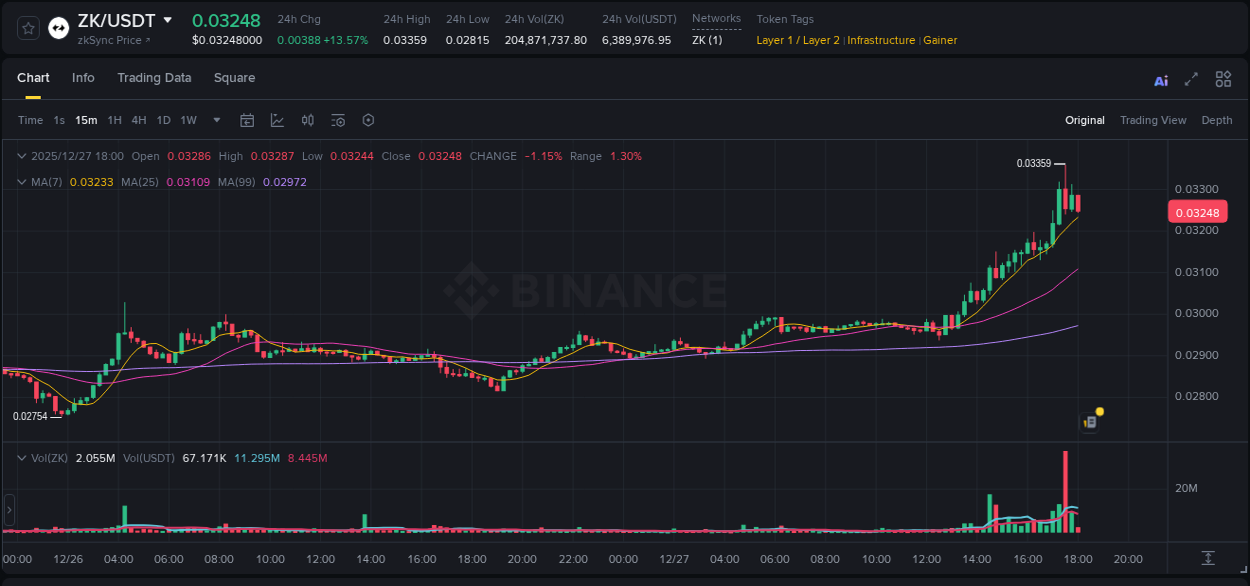Switch to the Trading Data tab
Image resolution: width=1250 pixels, height=586 pixels.
point(154,78)
